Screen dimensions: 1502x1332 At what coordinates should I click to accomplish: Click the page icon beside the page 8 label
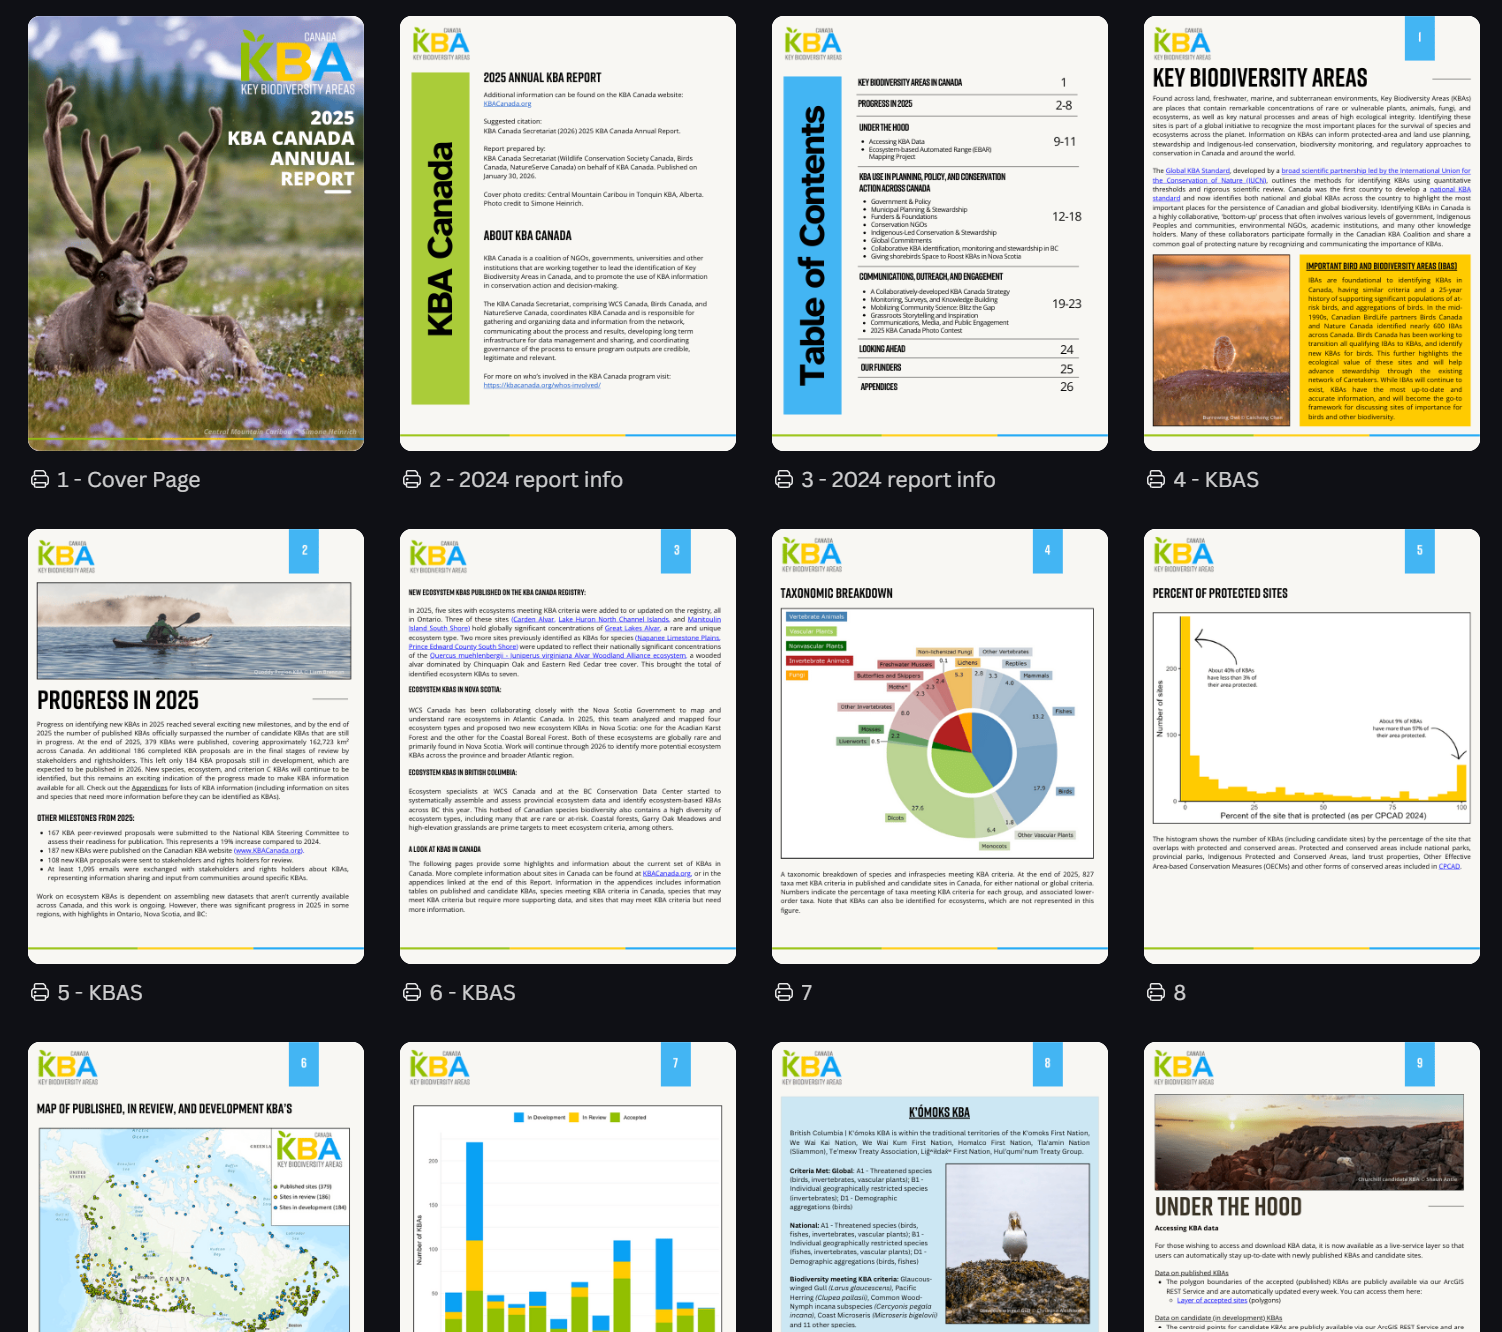pos(1156,993)
